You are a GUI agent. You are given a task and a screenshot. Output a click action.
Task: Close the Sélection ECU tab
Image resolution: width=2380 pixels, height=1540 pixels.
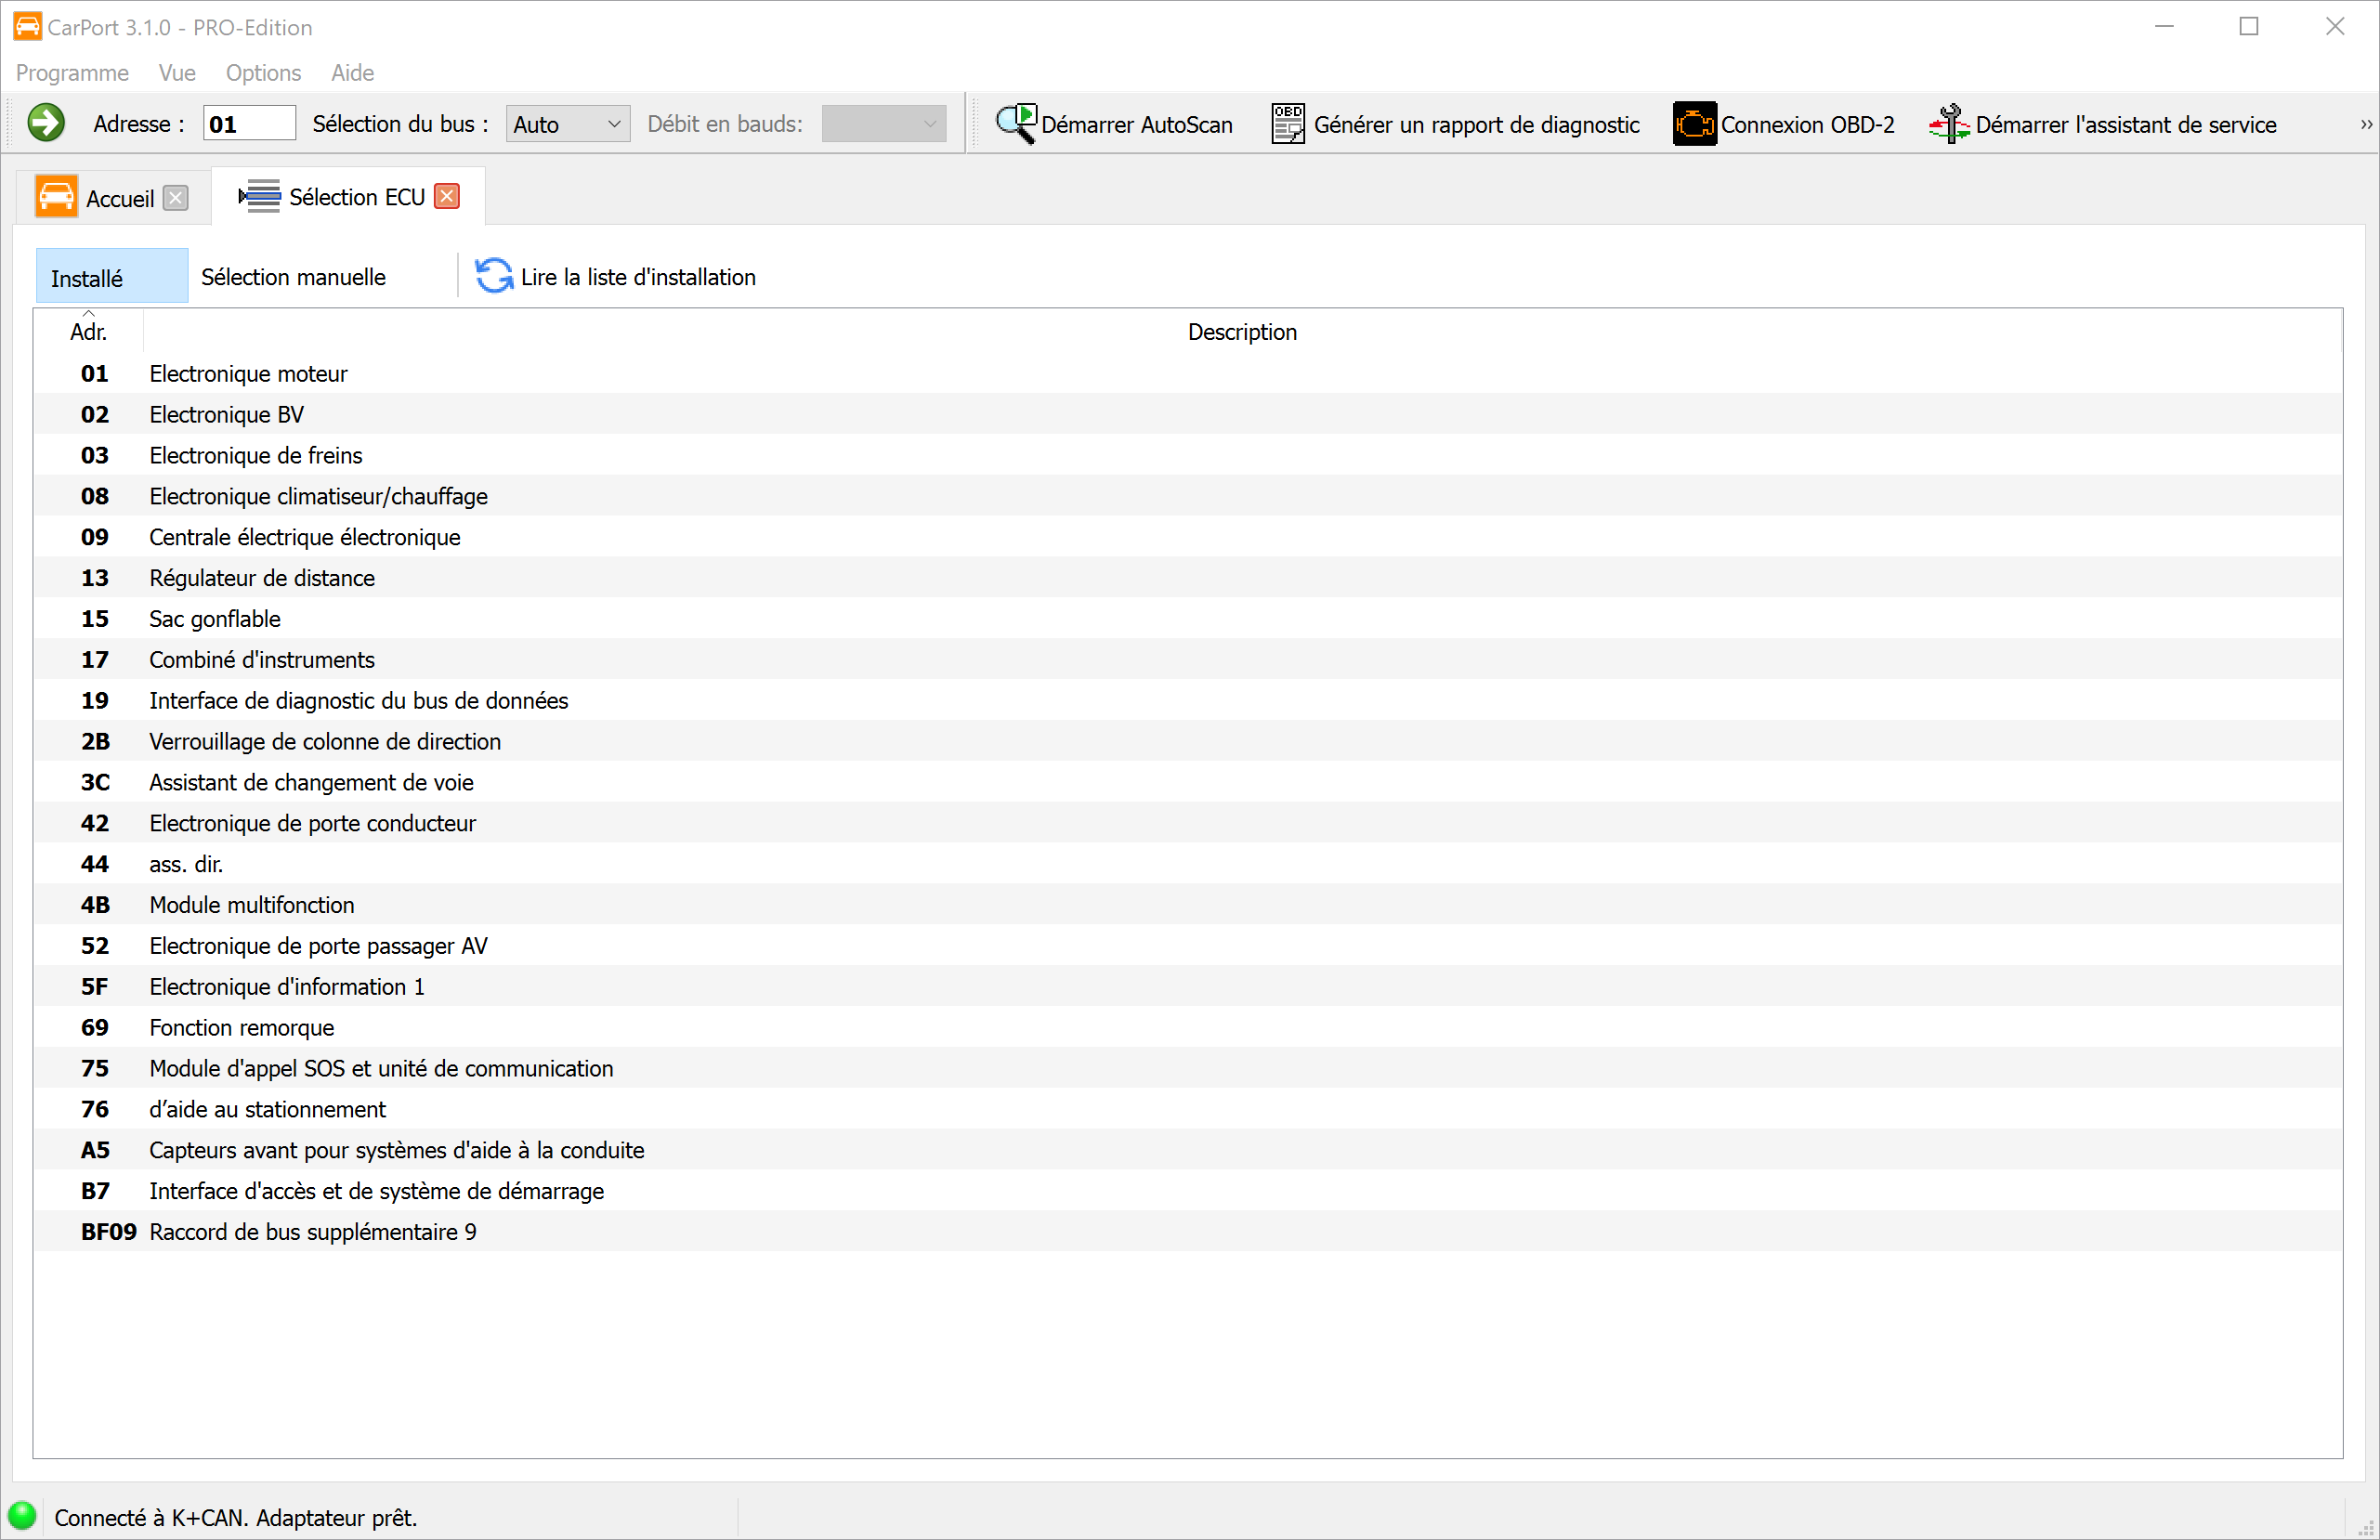(x=447, y=196)
